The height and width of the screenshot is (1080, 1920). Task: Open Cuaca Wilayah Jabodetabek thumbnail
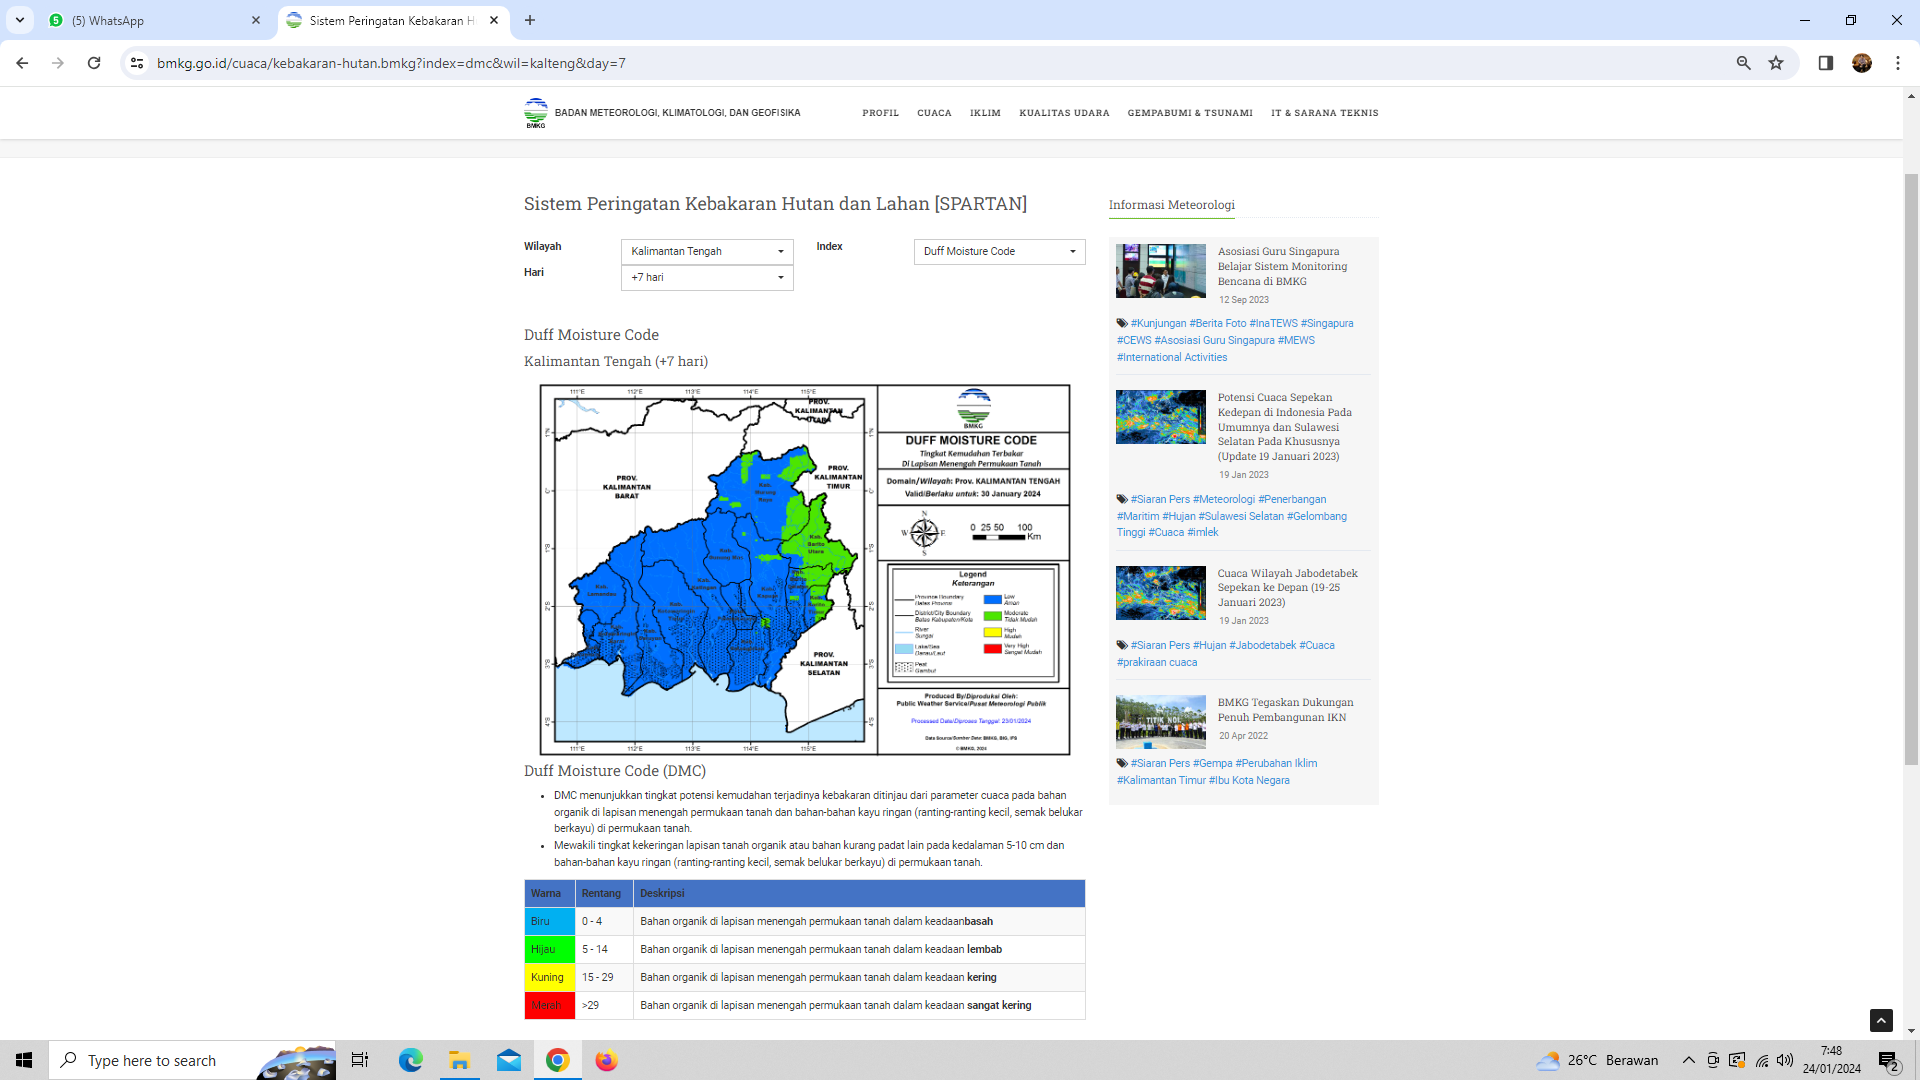(1160, 592)
